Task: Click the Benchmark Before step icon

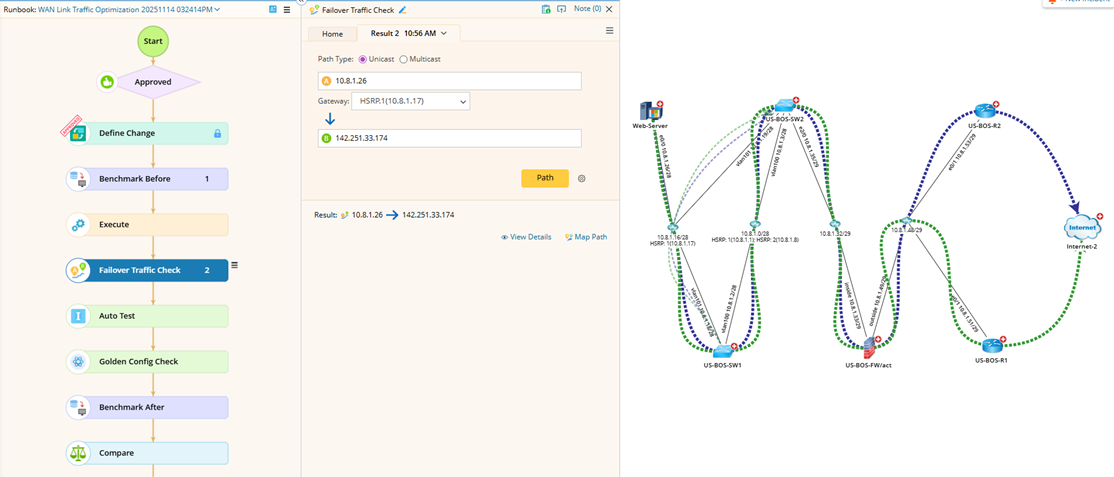Action: click(77, 178)
